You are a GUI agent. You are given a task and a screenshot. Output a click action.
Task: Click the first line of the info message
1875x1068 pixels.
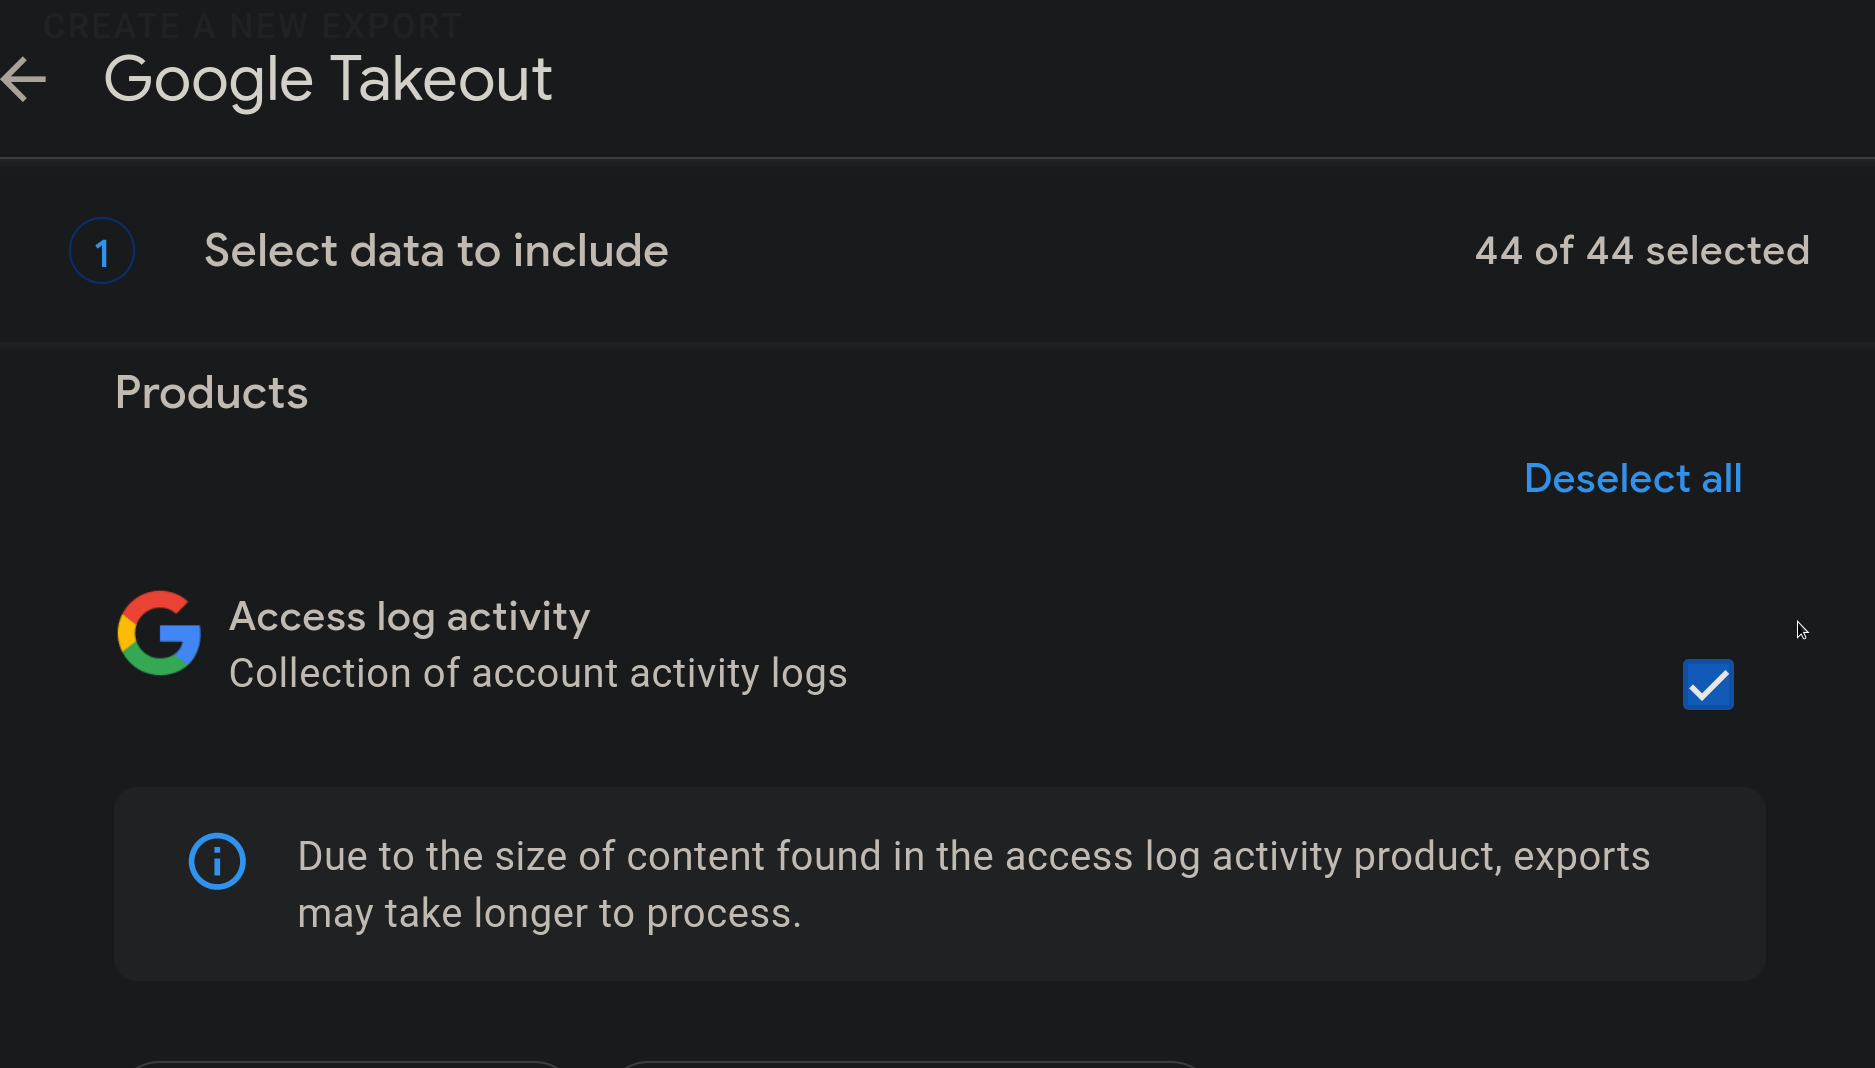(x=973, y=857)
